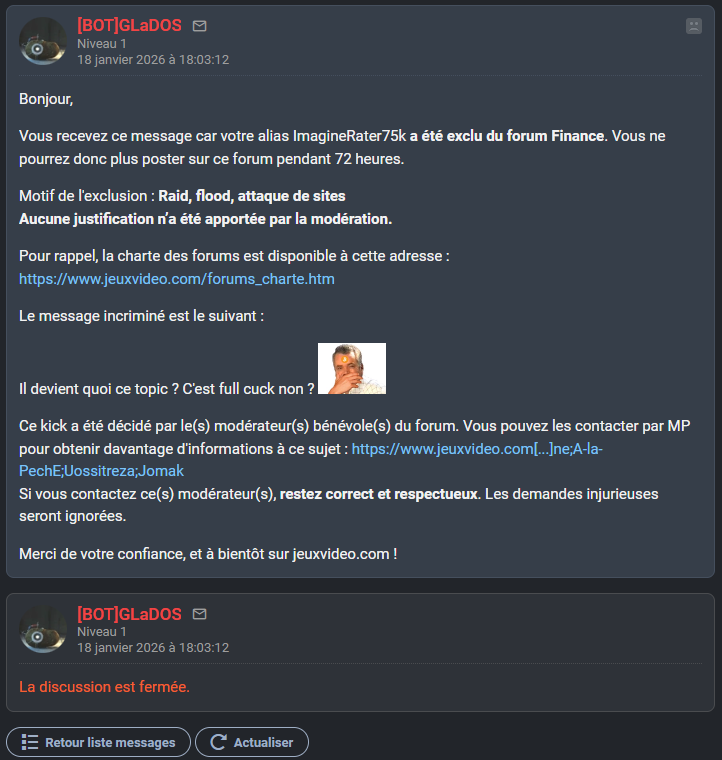Click the circular refresh arrow icon

218,742
